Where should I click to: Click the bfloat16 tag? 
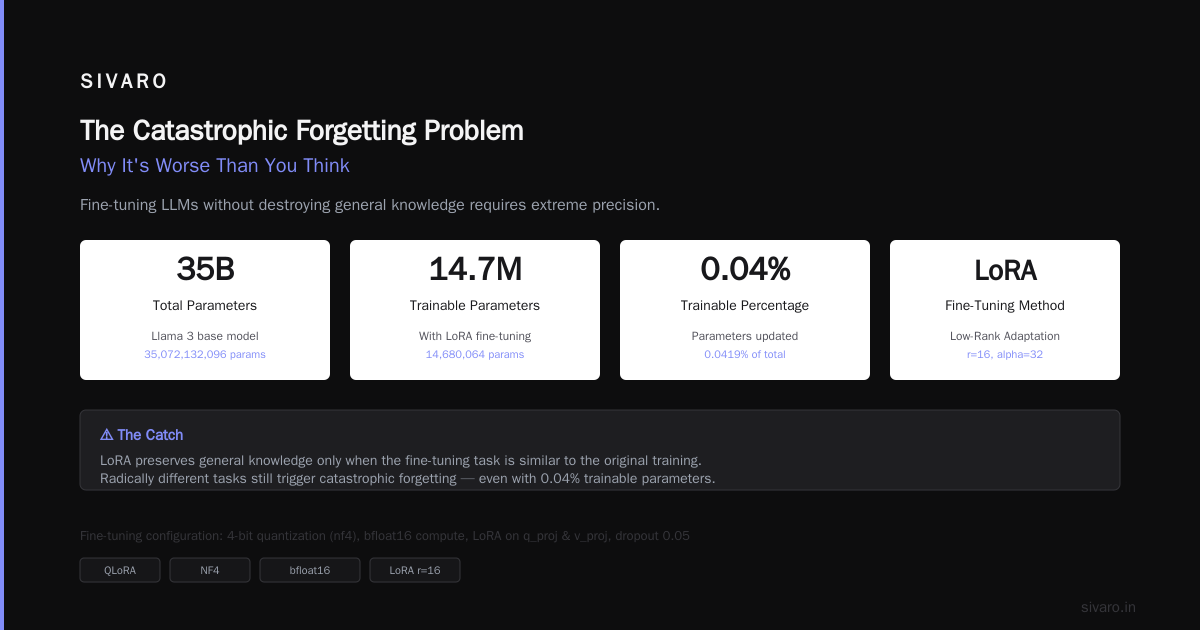click(x=310, y=570)
